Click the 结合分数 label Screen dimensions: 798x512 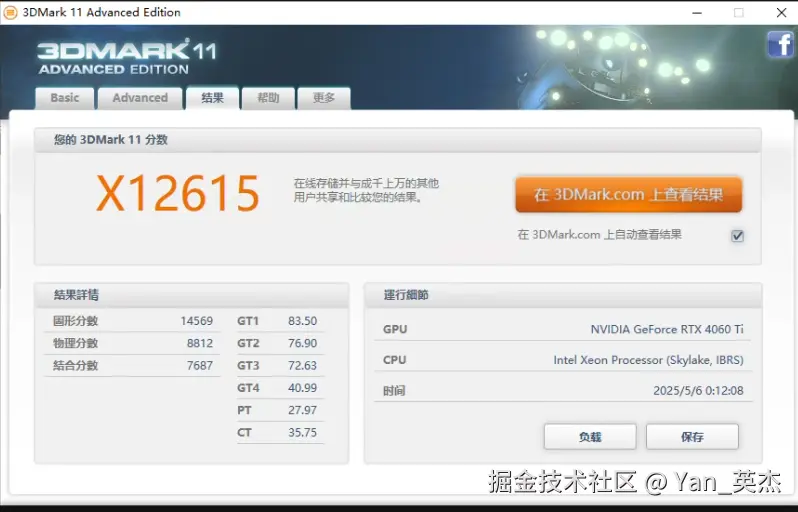tap(75, 365)
